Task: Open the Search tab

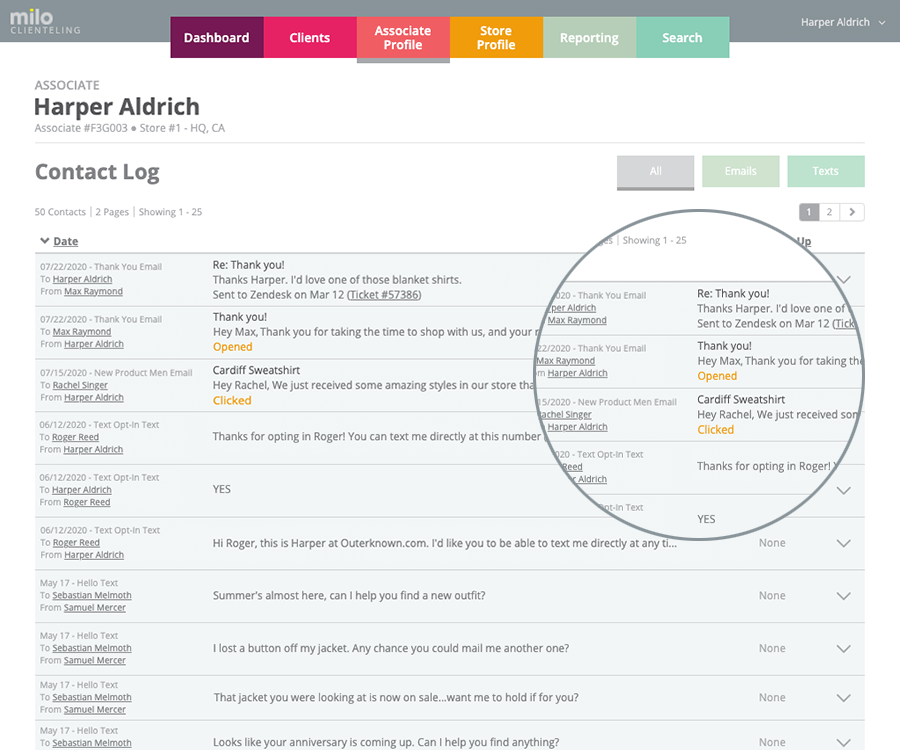Action: tap(682, 37)
